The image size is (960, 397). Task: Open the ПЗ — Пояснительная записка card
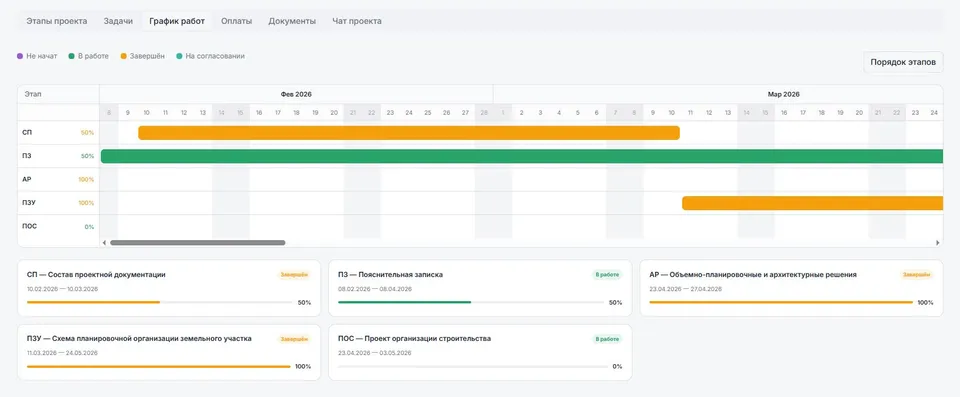click(480, 288)
